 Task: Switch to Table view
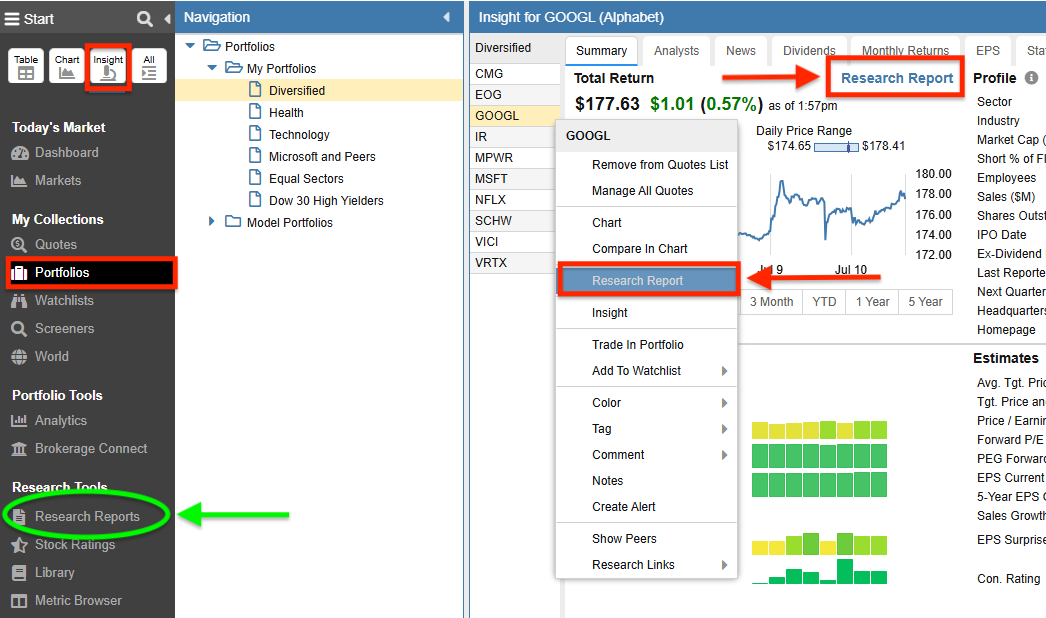26,65
